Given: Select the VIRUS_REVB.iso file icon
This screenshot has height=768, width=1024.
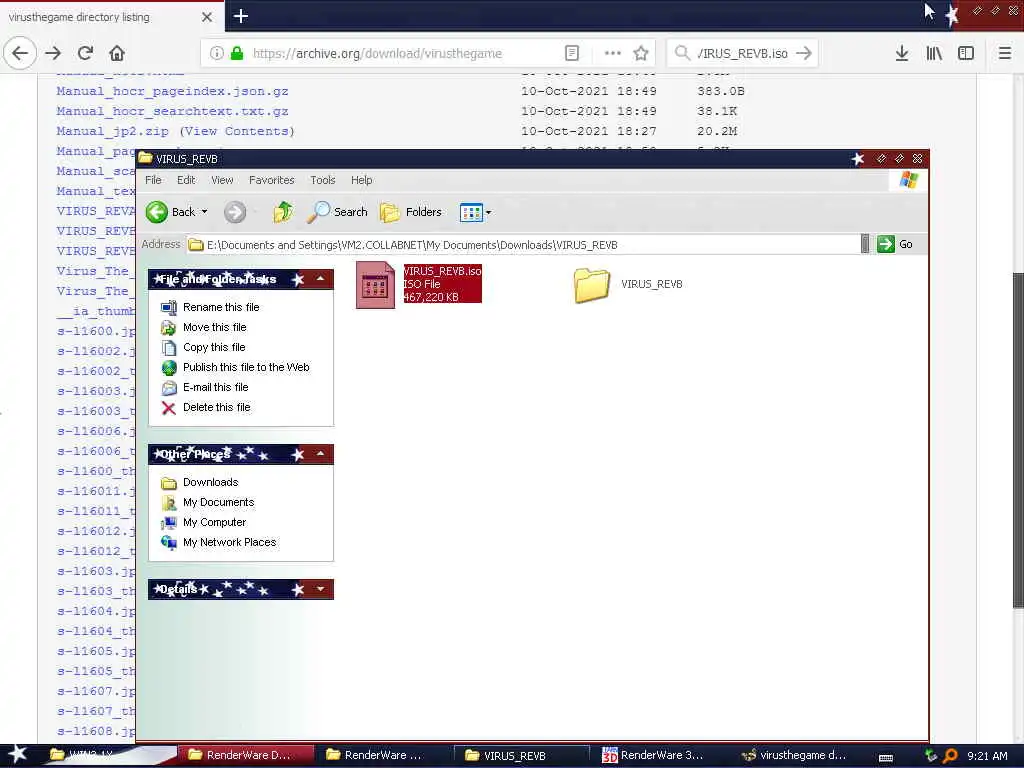Looking at the screenshot, I should click(x=376, y=285).
